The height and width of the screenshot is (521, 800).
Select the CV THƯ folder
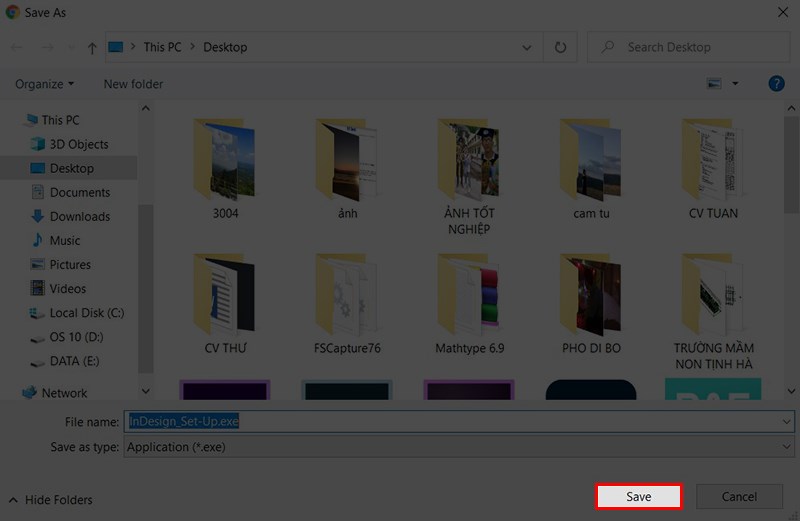[x=224, y=305]
